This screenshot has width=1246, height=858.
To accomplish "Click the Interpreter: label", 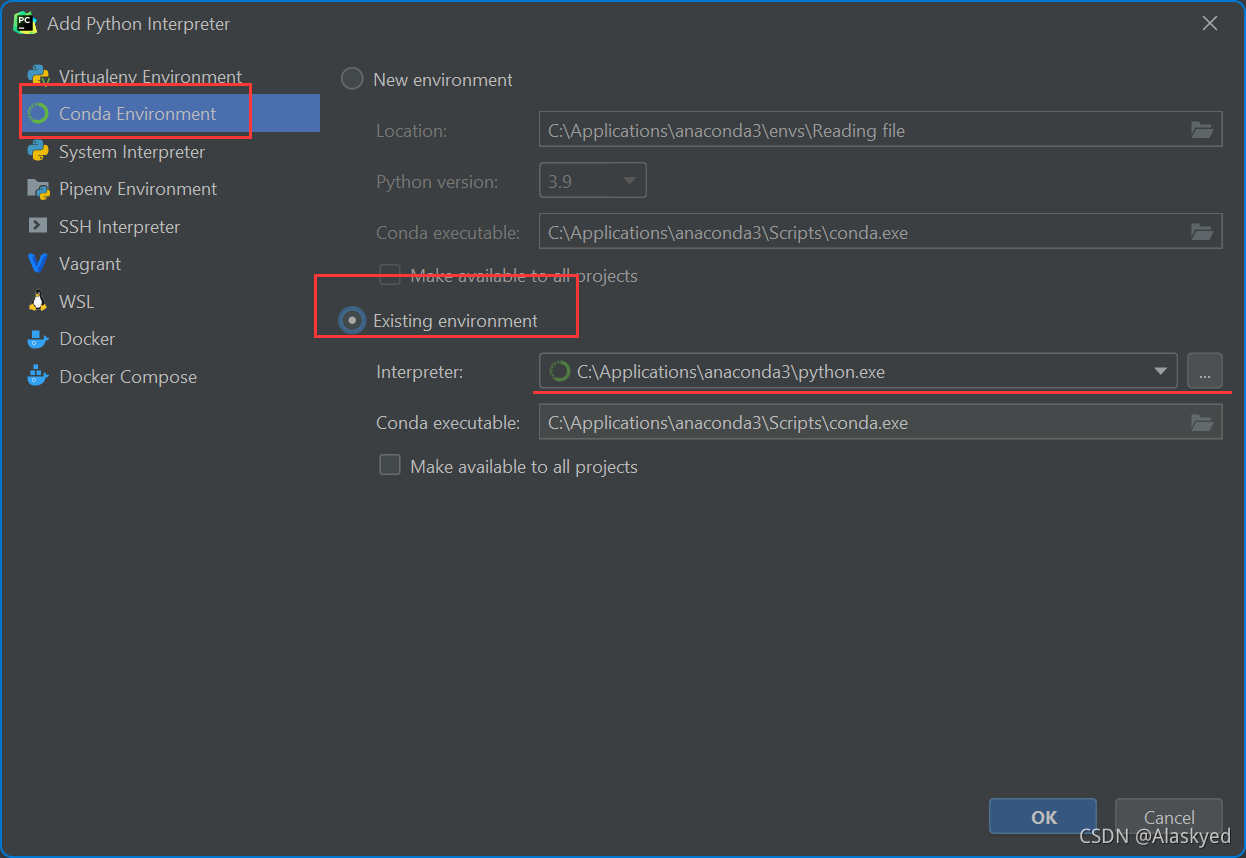I will coord(420,371).
